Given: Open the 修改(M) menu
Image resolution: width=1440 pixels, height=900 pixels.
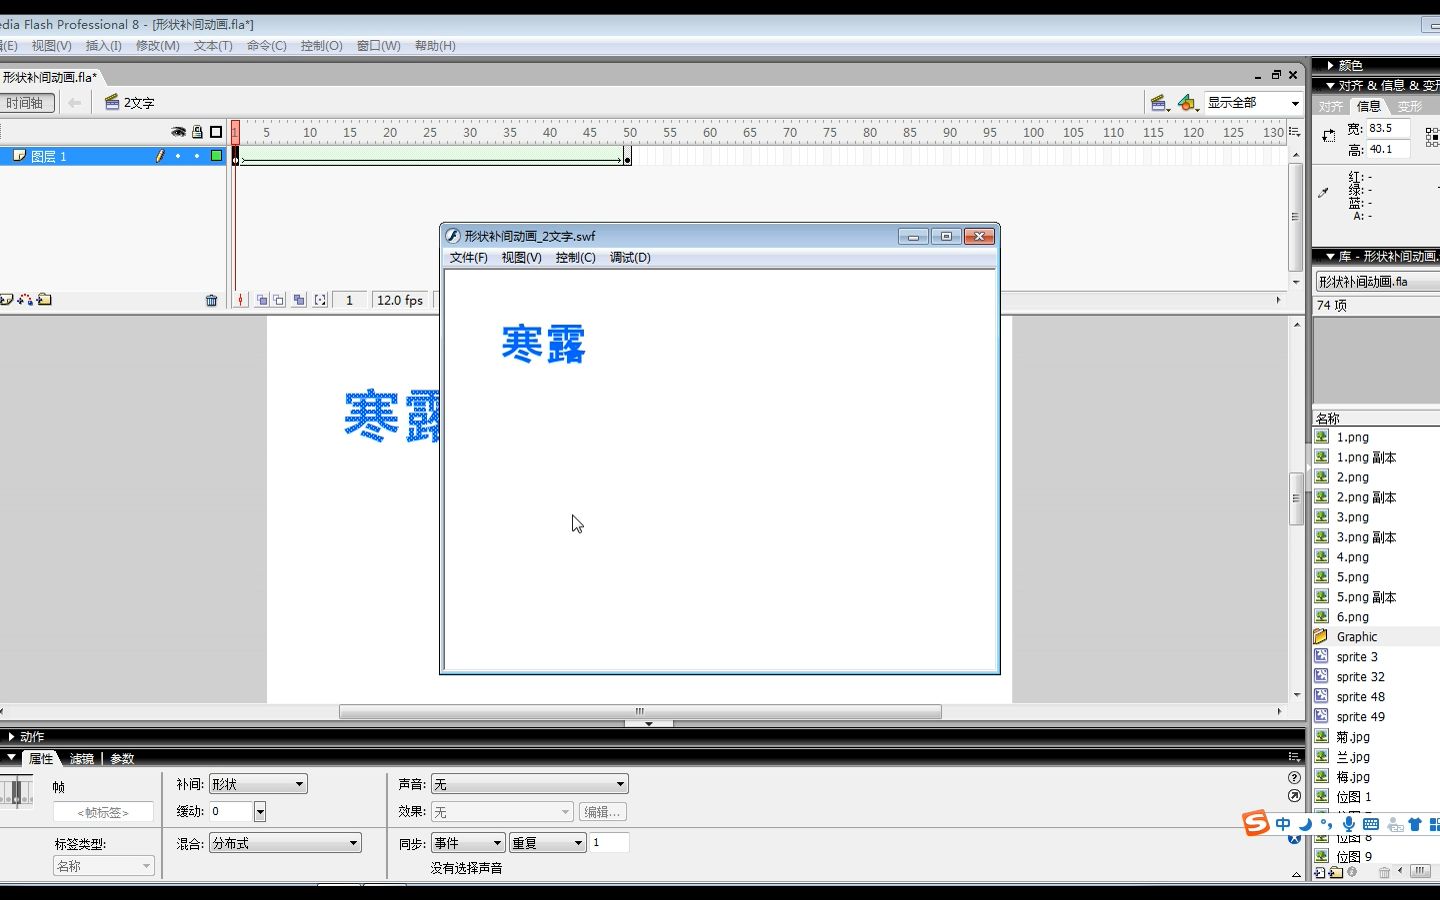Looking at the screenshot, I should point(157,46).
